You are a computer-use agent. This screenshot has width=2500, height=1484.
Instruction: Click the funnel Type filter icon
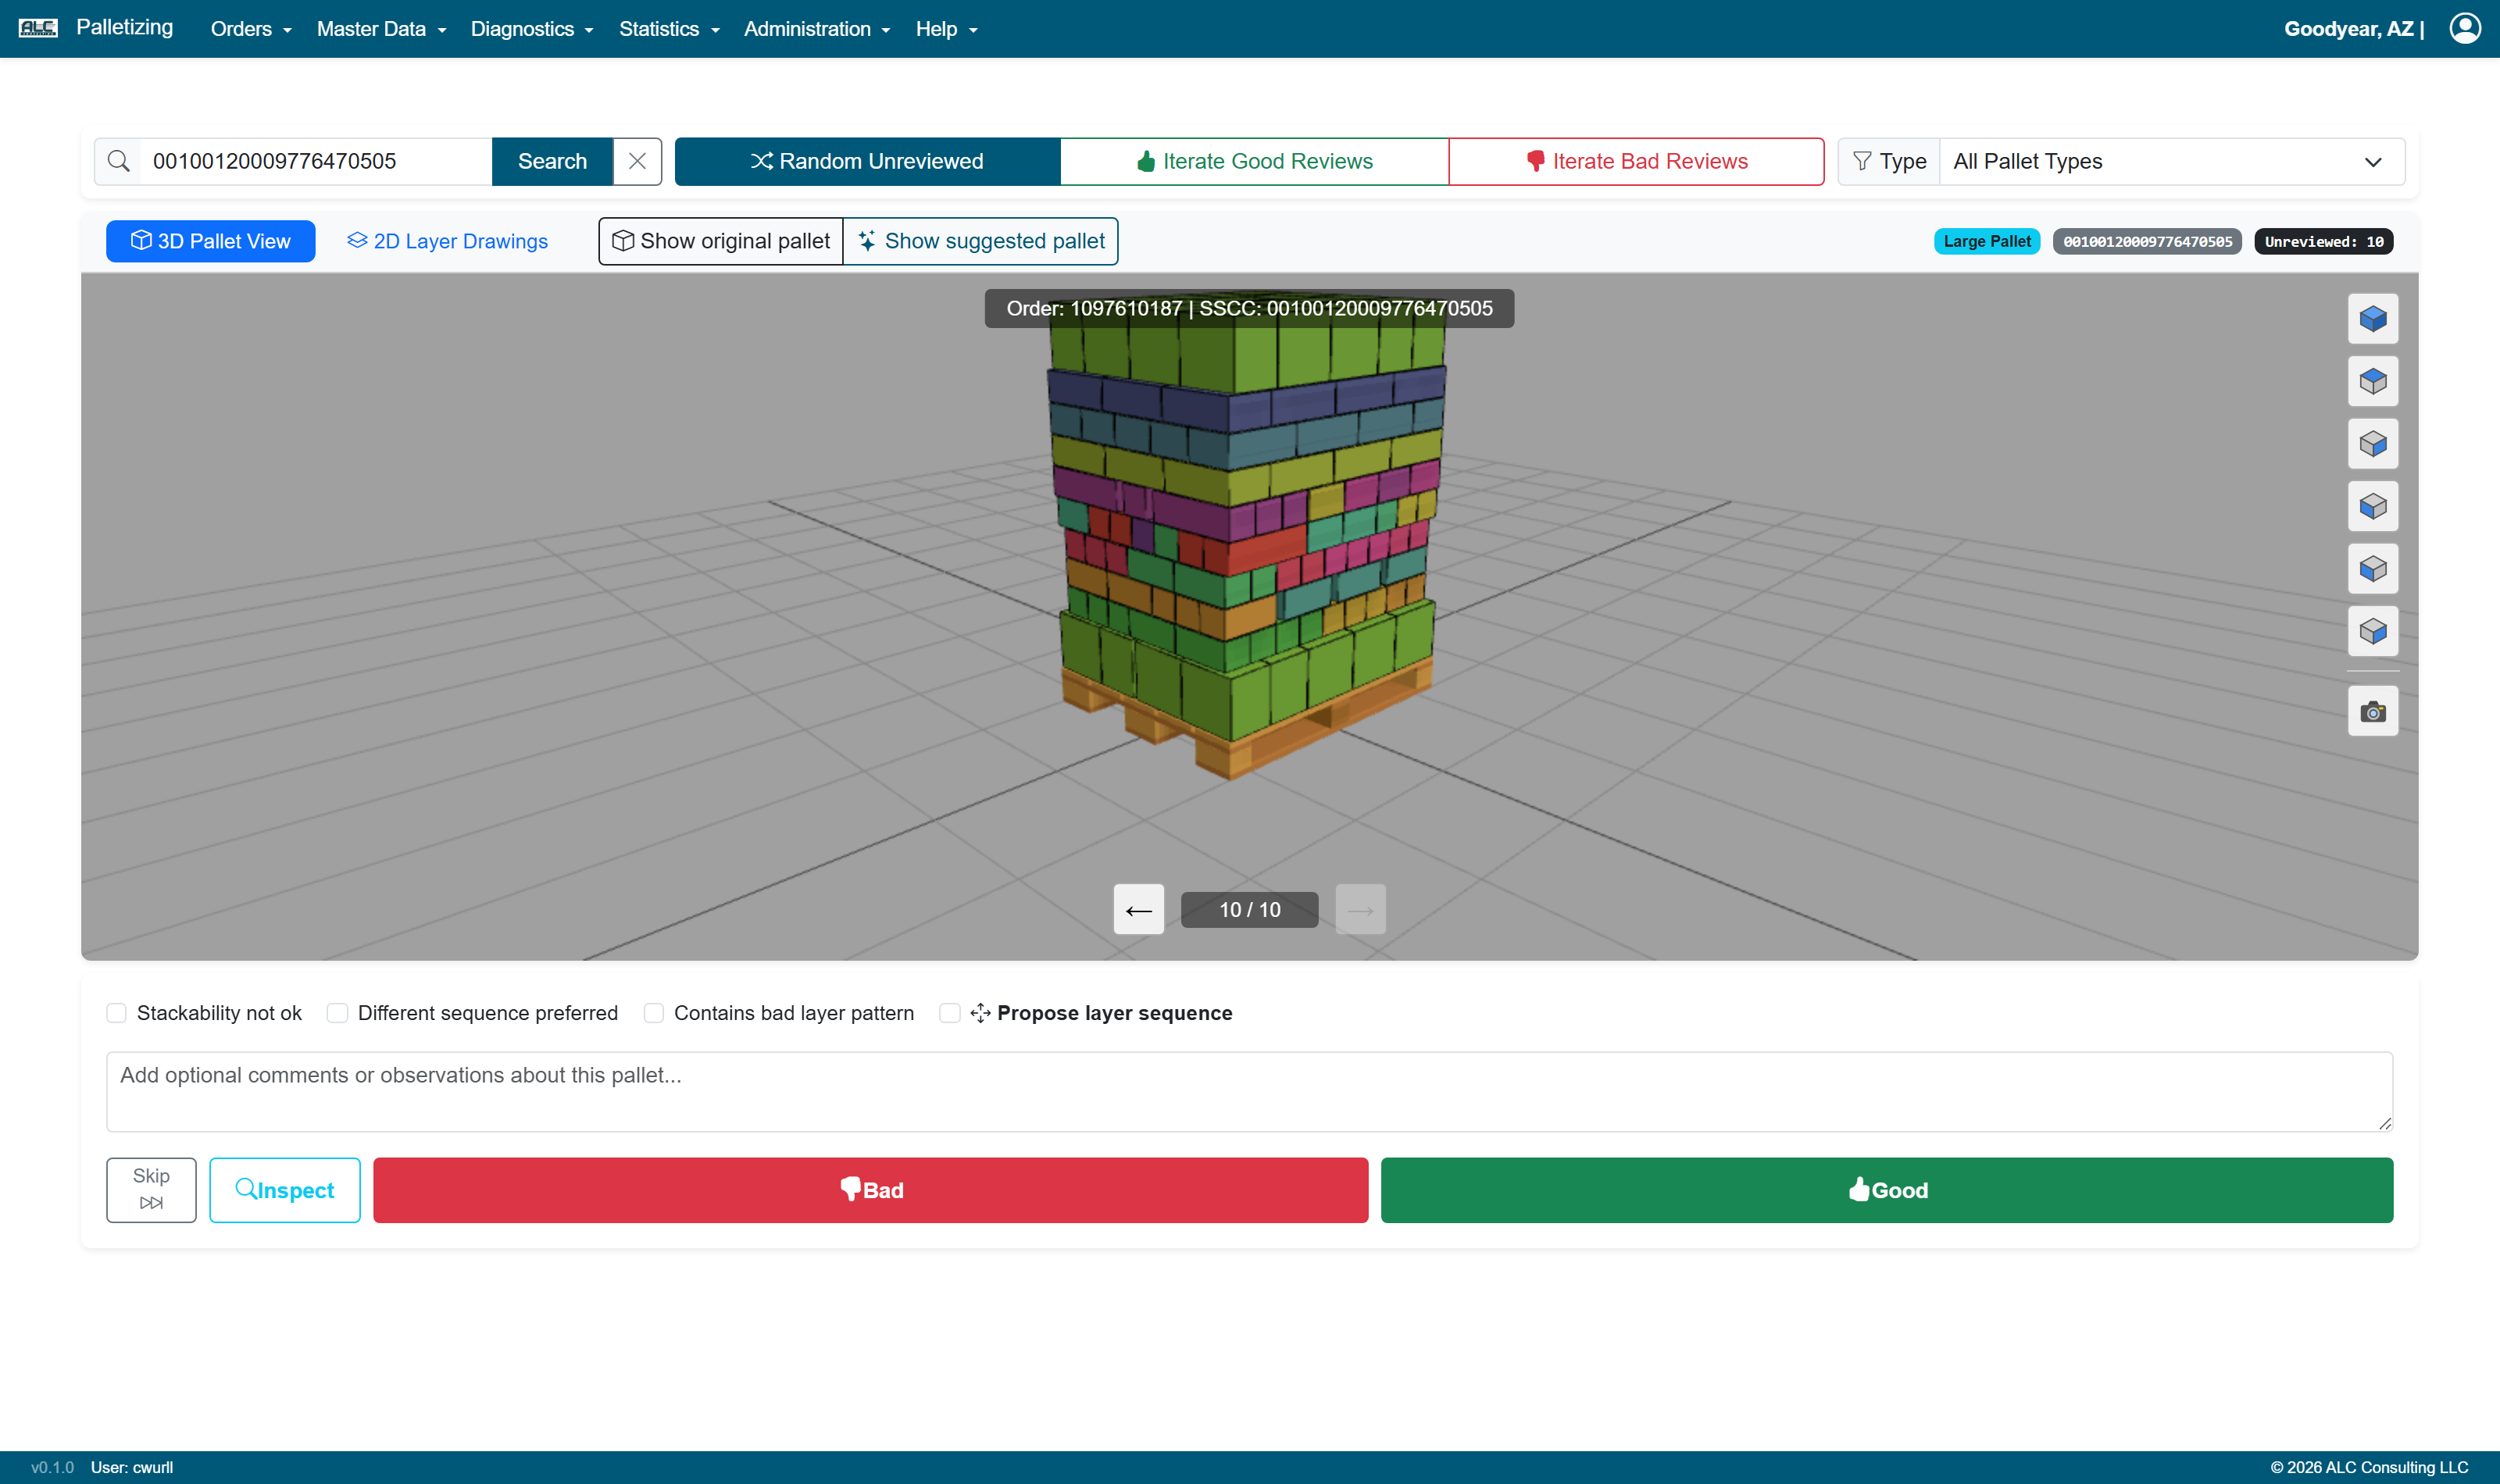1862,161
